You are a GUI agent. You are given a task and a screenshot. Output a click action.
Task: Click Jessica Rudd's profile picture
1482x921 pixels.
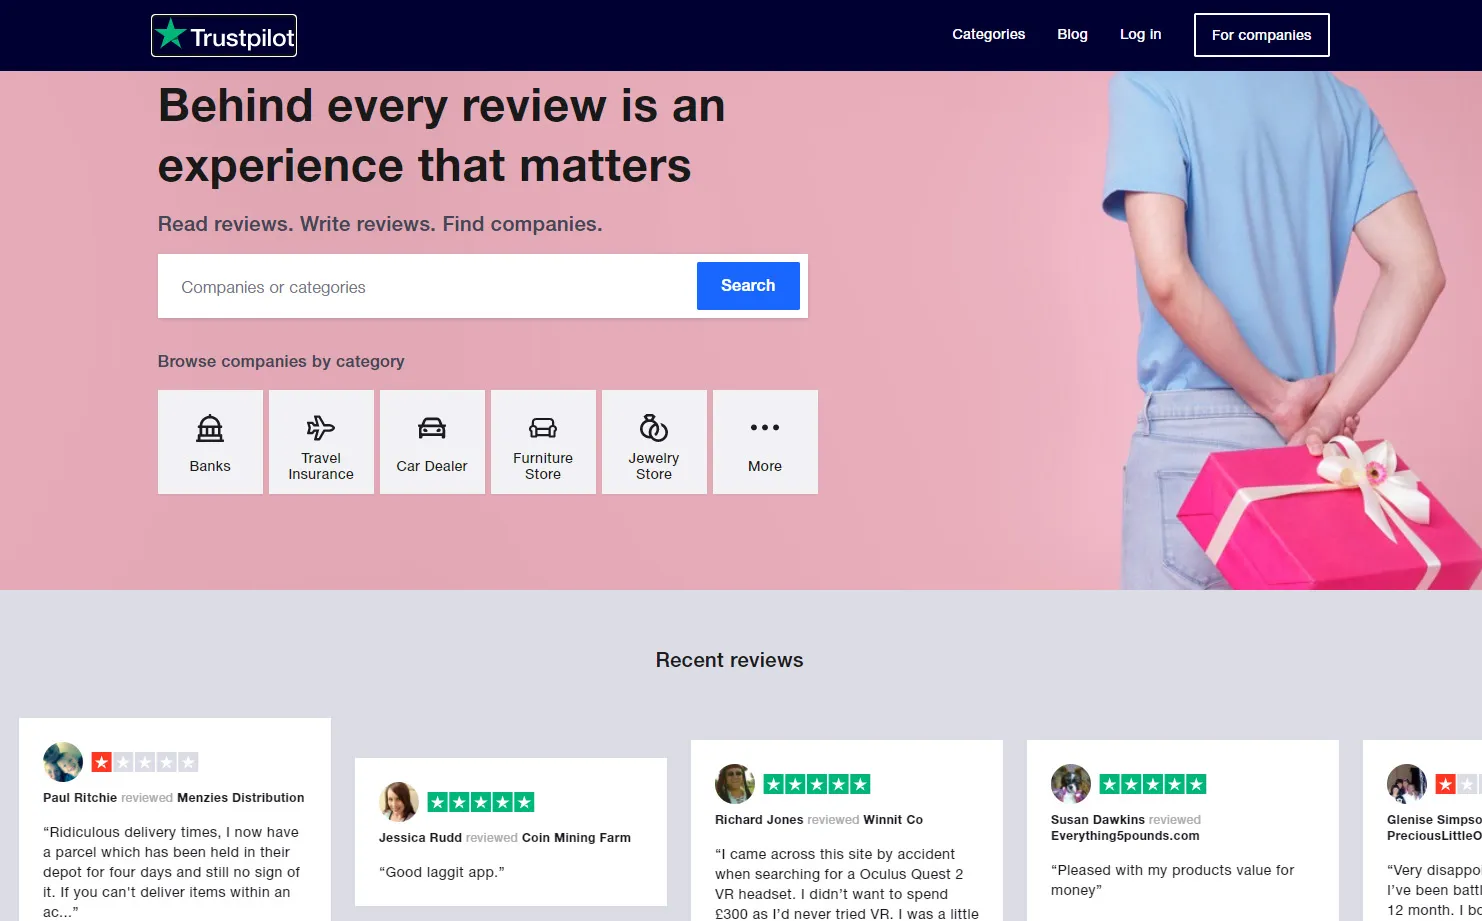point(399,802)
